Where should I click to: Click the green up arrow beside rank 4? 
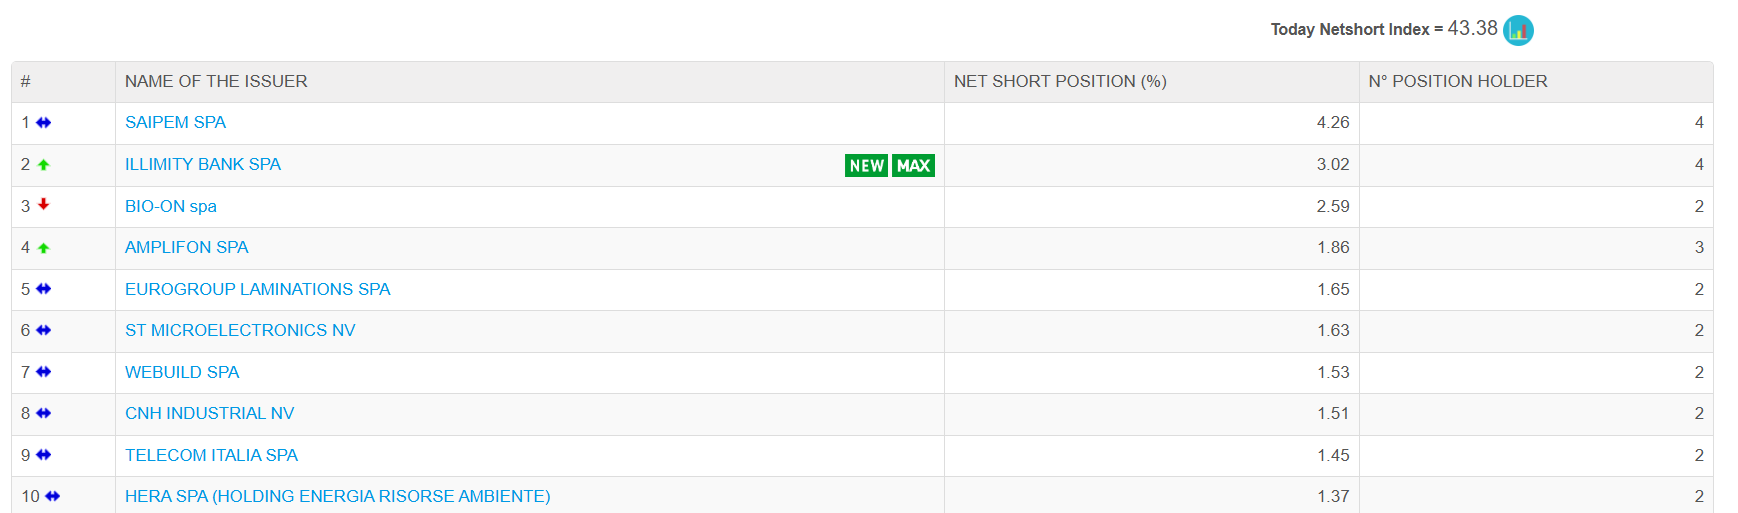click(43, 248)
